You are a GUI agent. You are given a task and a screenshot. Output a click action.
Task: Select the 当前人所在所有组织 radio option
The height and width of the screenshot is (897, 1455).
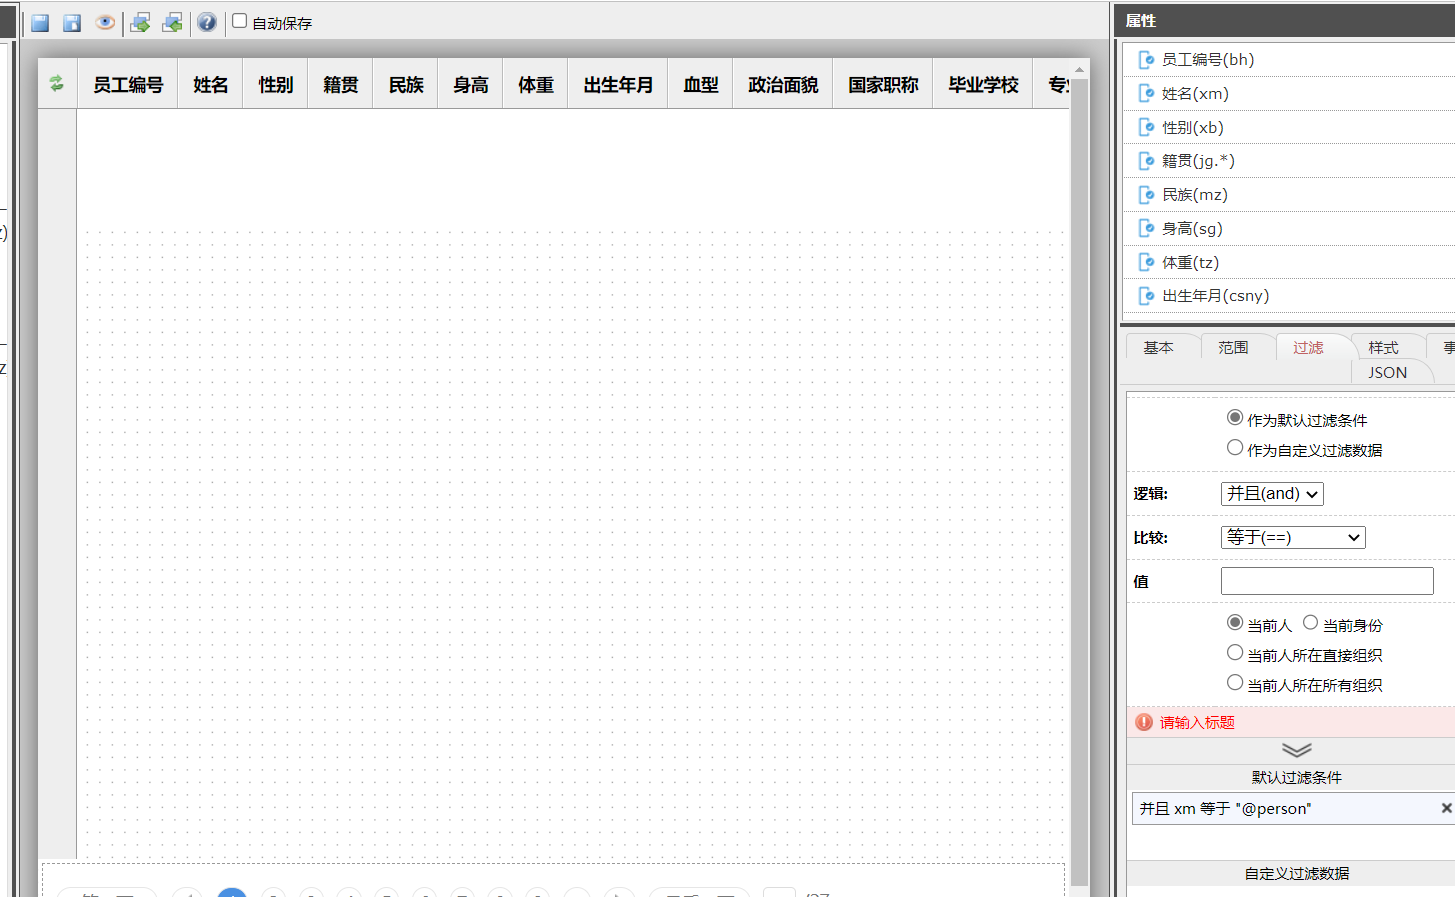tap(1235, 683)
